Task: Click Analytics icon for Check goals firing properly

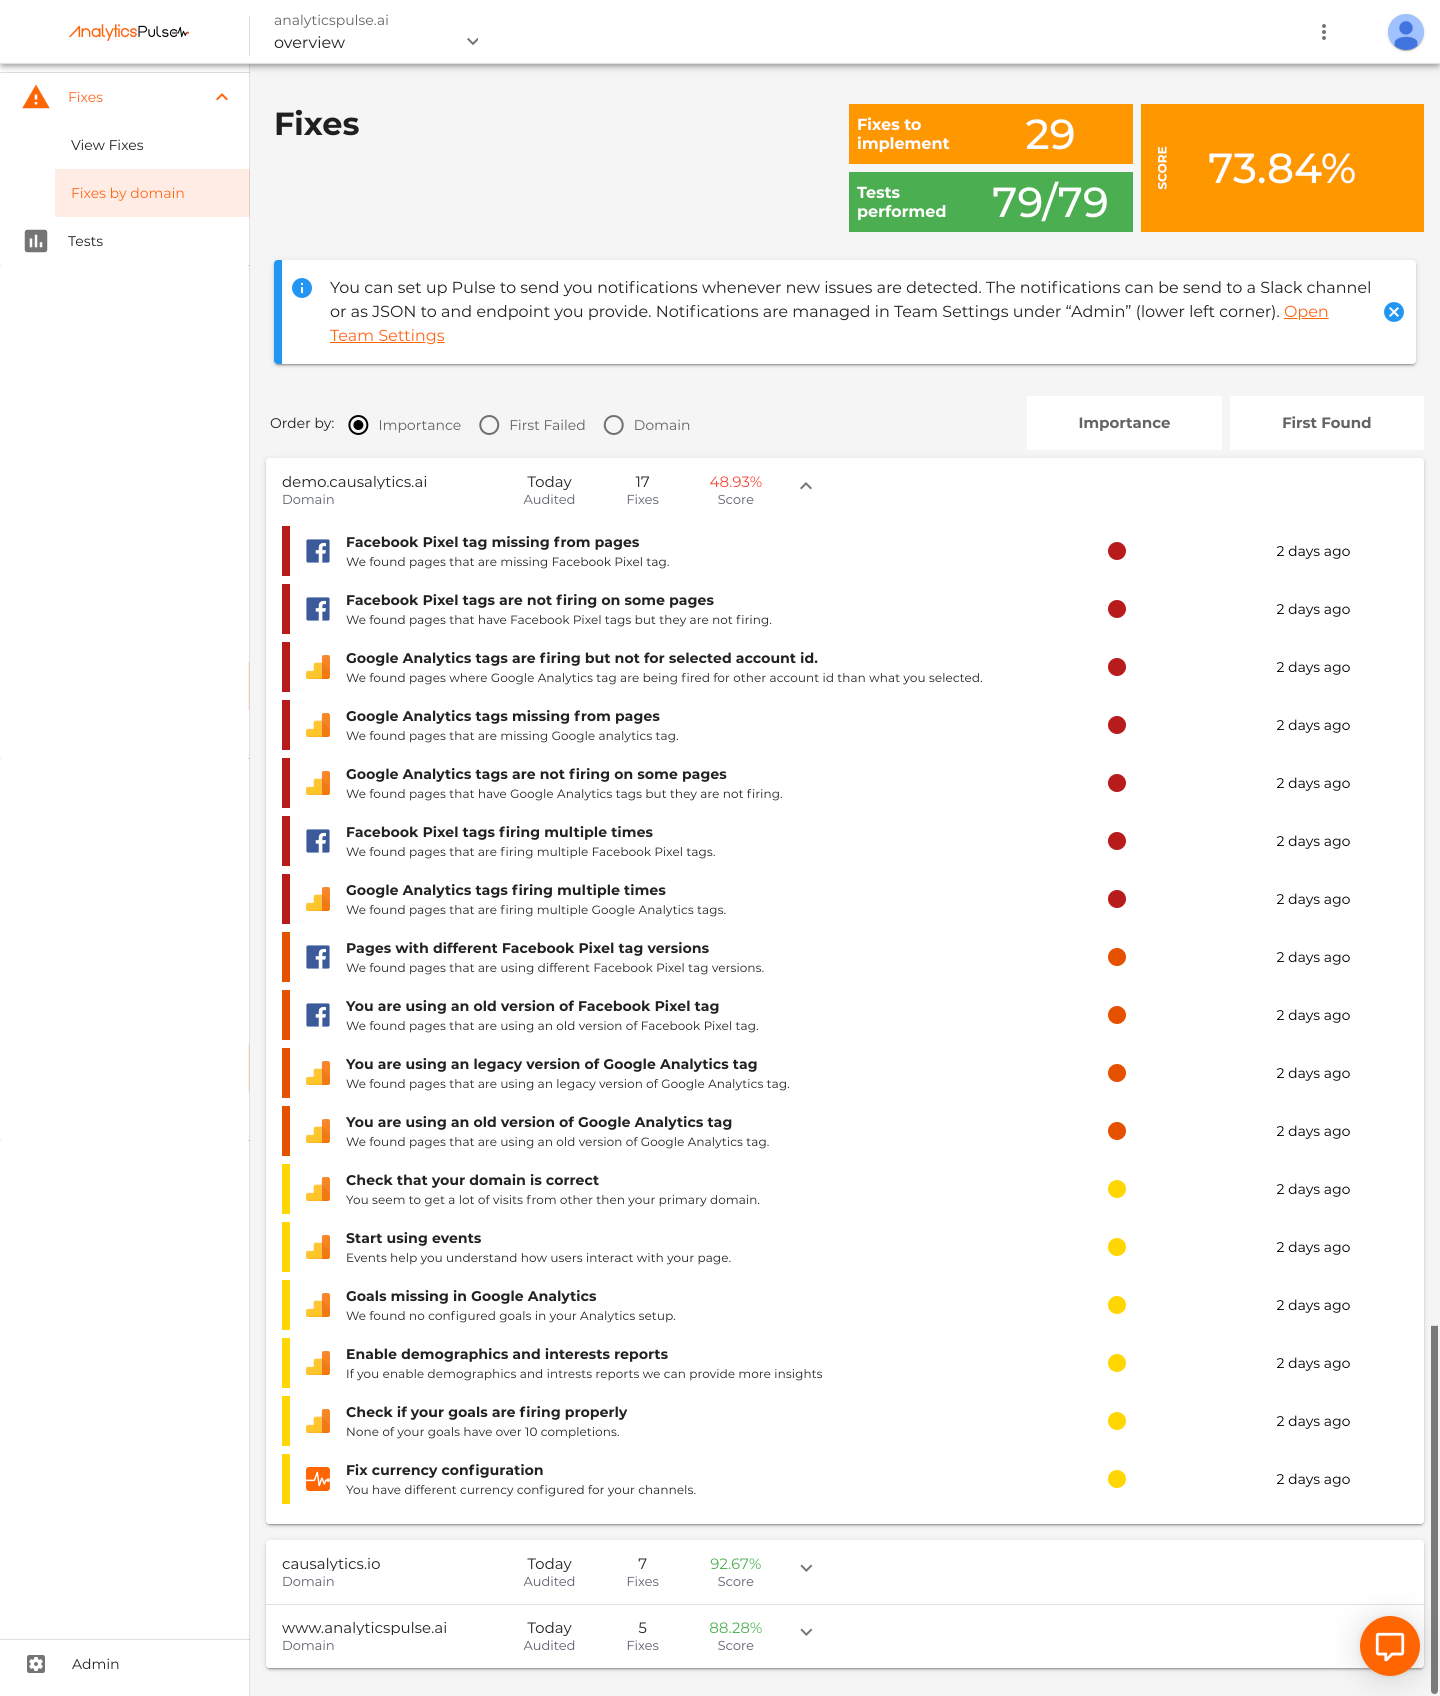Action: point(318,1421)
